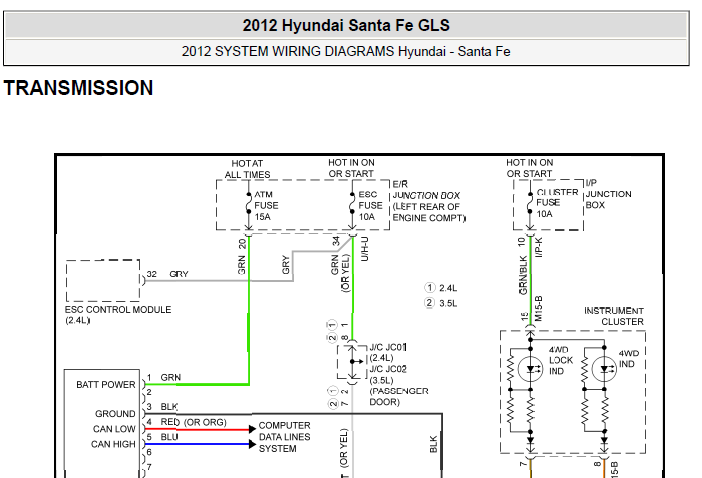The width and height of the screenshot is (702, 478).
Task: Click the TRANSMISSION heading
Action: click(78, 88)
